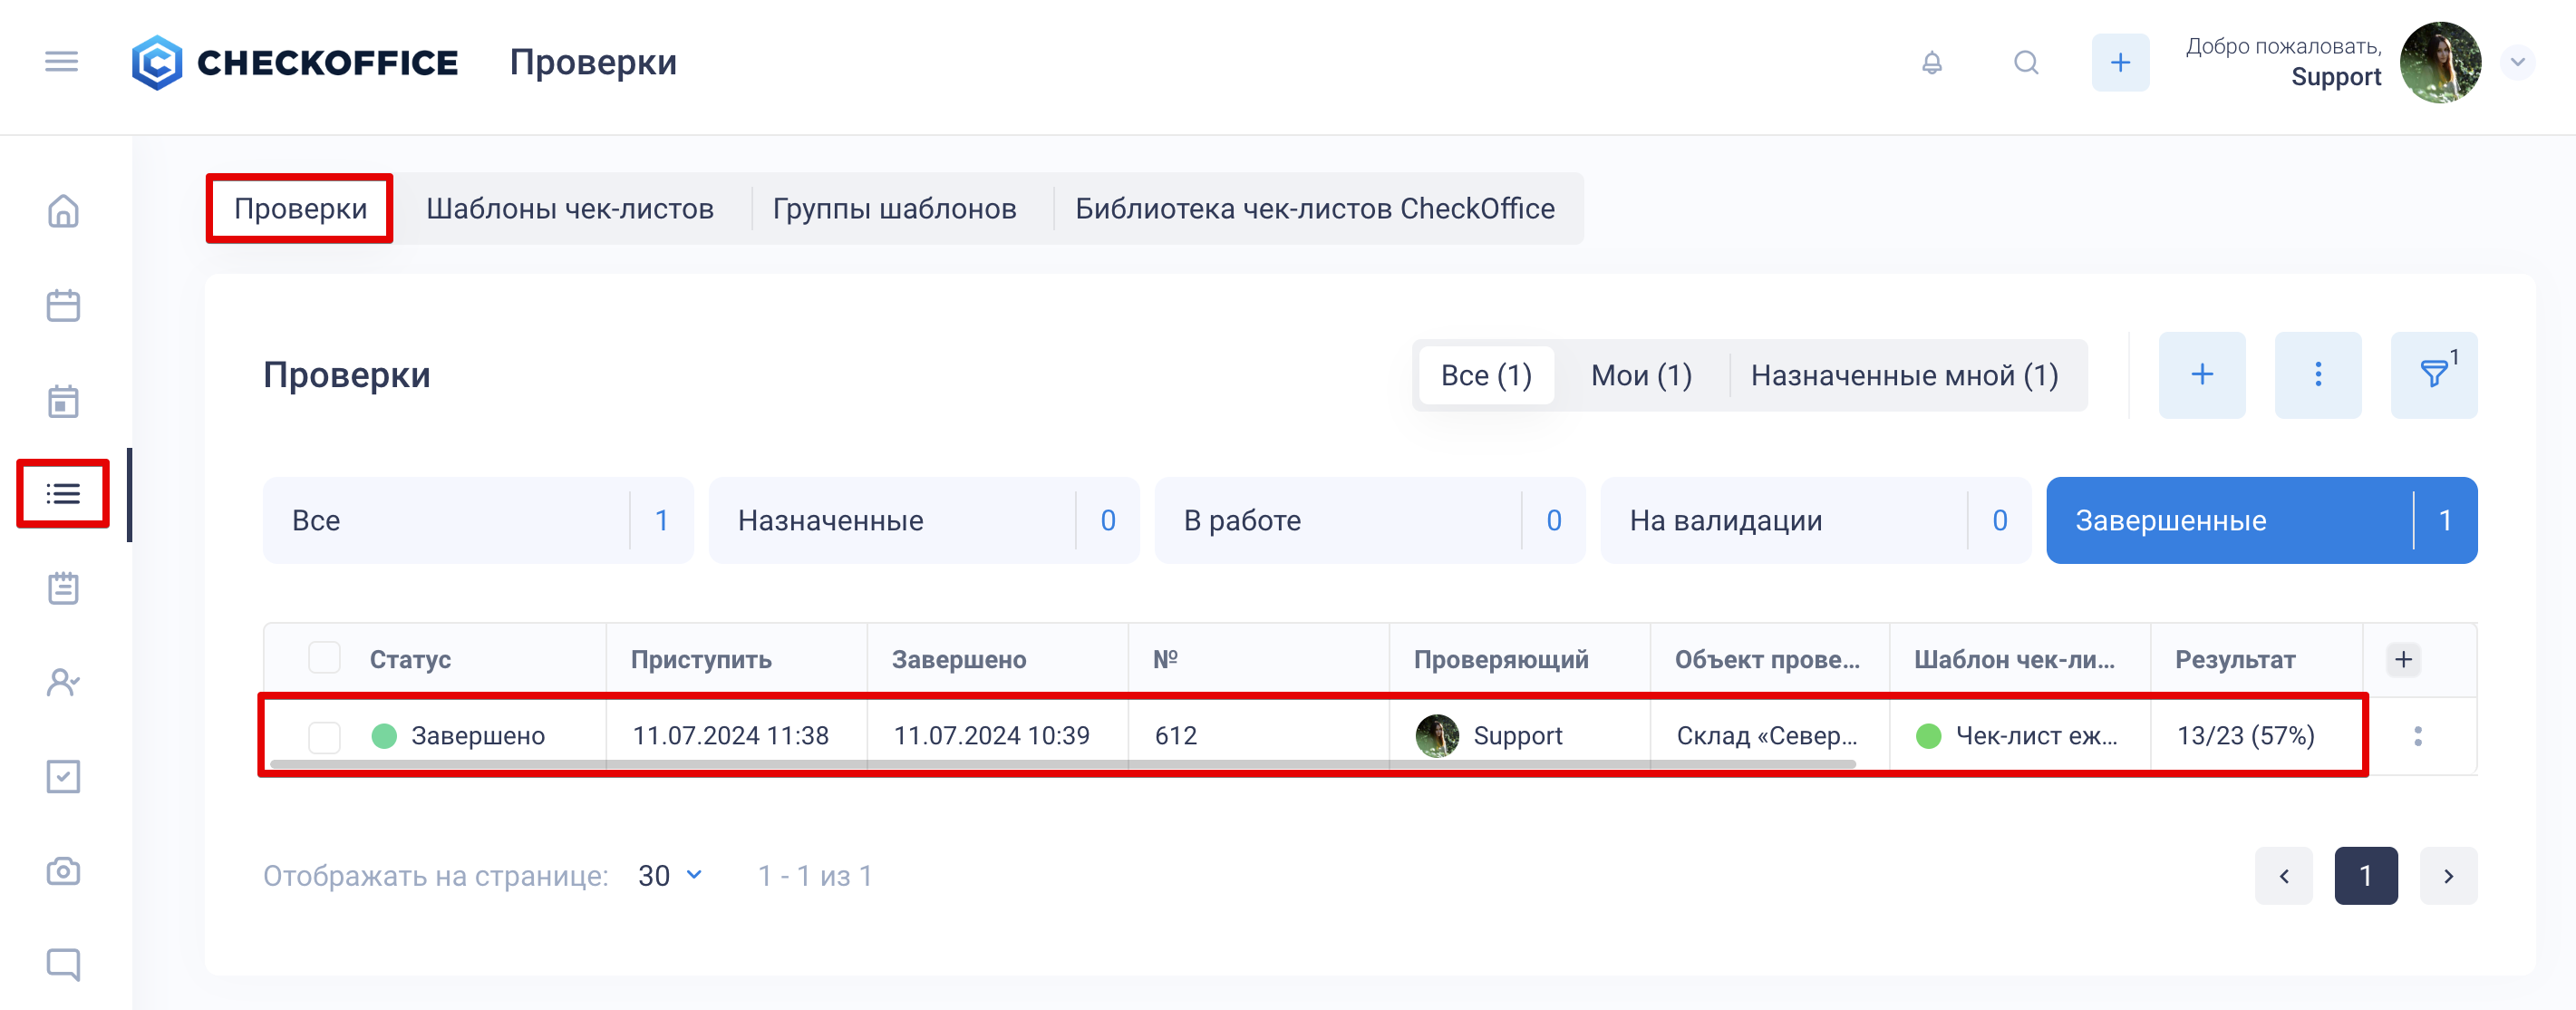Open search with magnifier icon

pyautogui.click(x=2025, y=63)
